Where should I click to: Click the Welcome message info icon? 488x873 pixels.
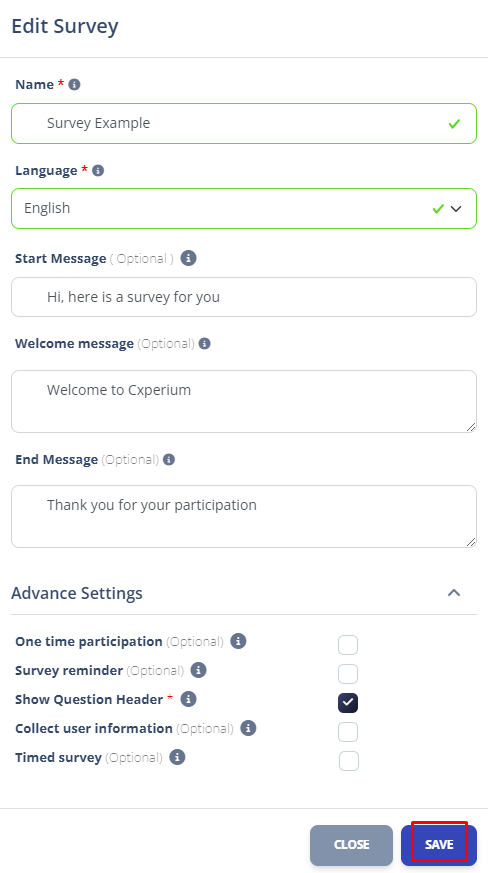(204, 344)
